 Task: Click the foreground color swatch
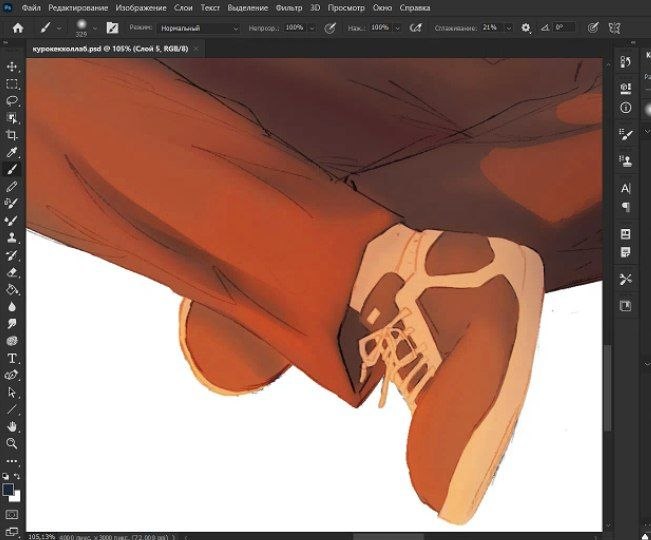coord(8,489)
